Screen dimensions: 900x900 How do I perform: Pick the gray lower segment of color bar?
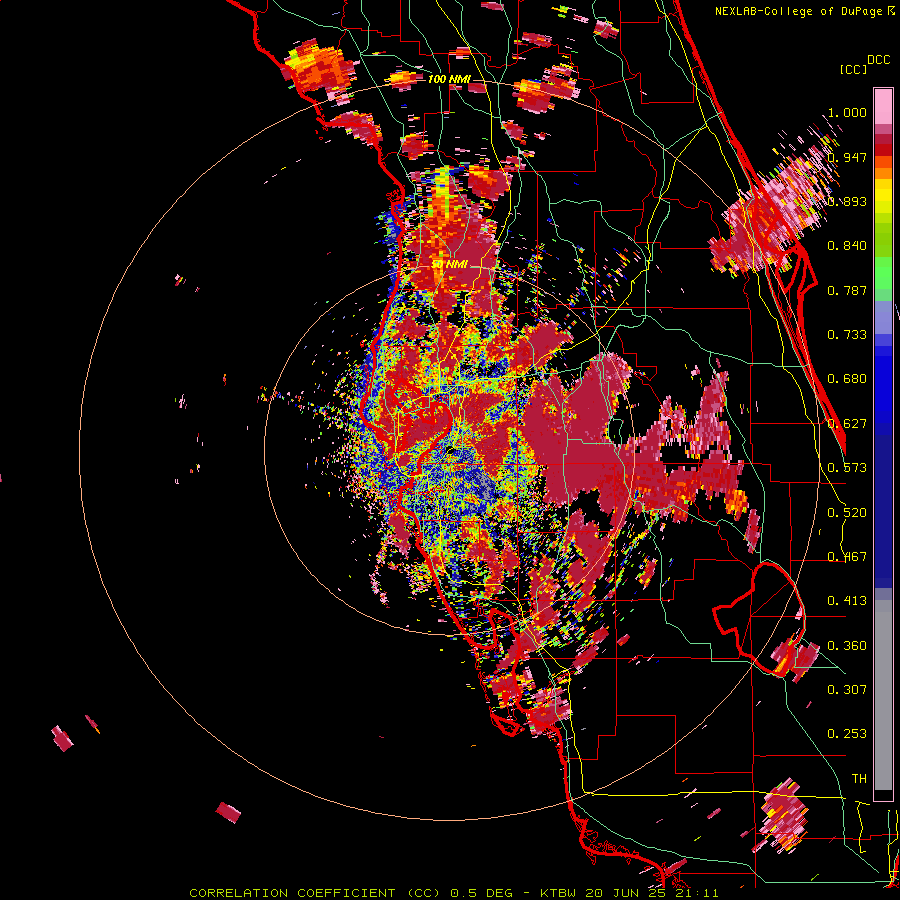tap(883, 695)
